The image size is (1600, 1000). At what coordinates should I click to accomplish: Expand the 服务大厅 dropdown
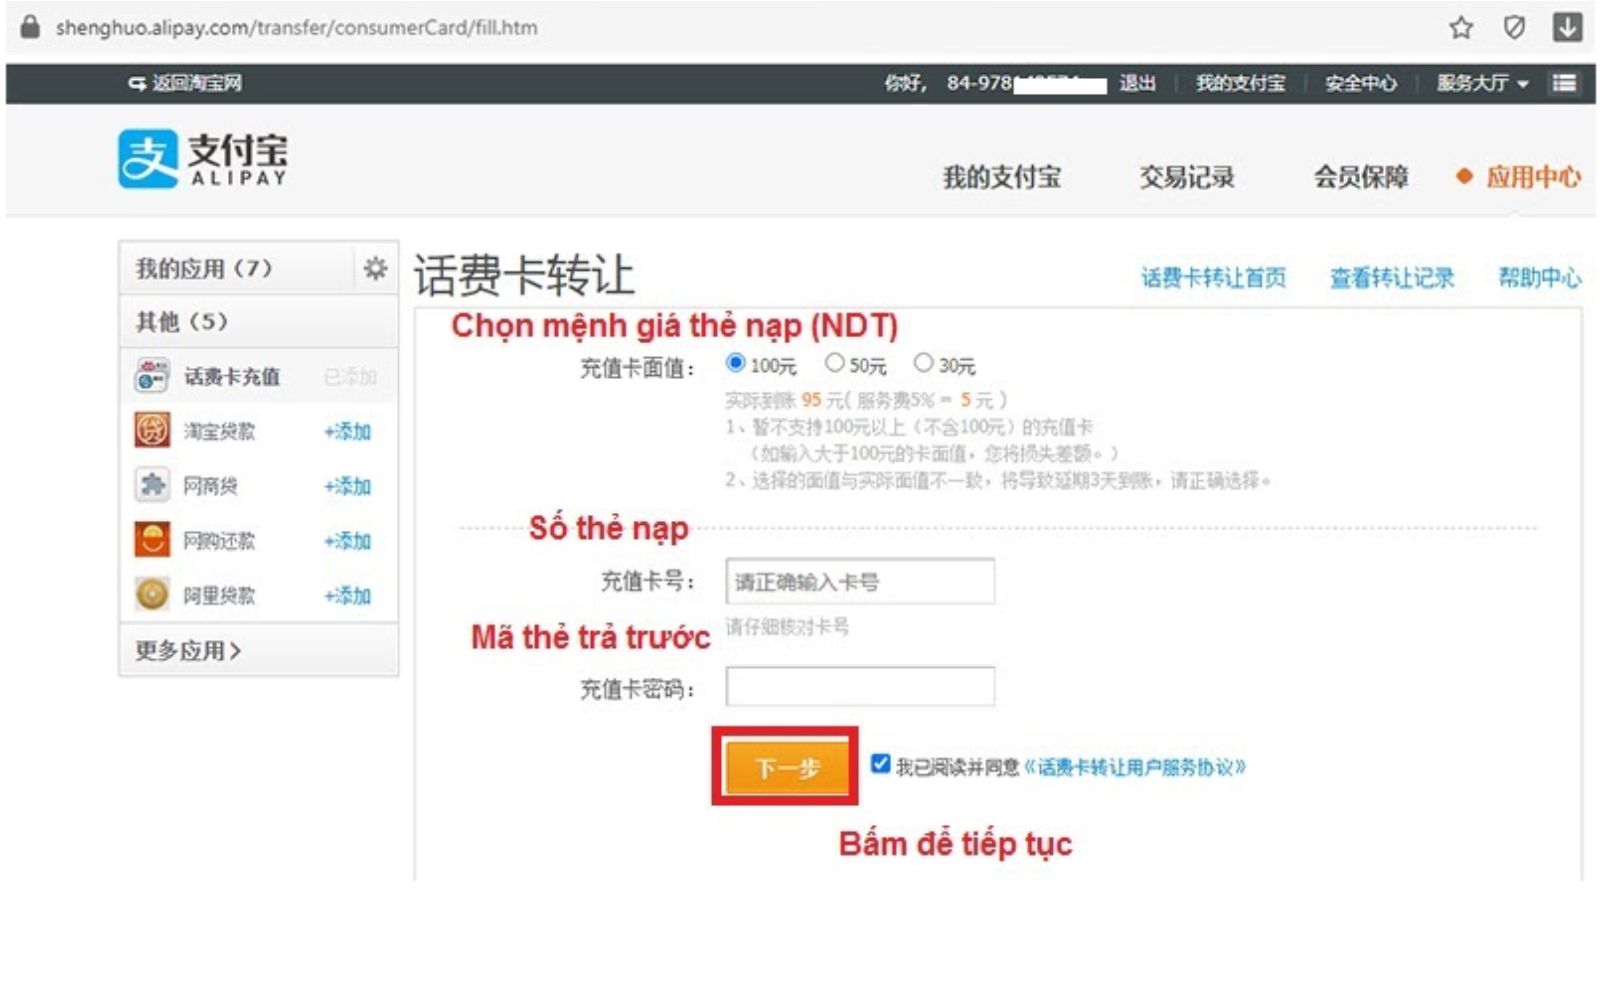(1482, 83)
